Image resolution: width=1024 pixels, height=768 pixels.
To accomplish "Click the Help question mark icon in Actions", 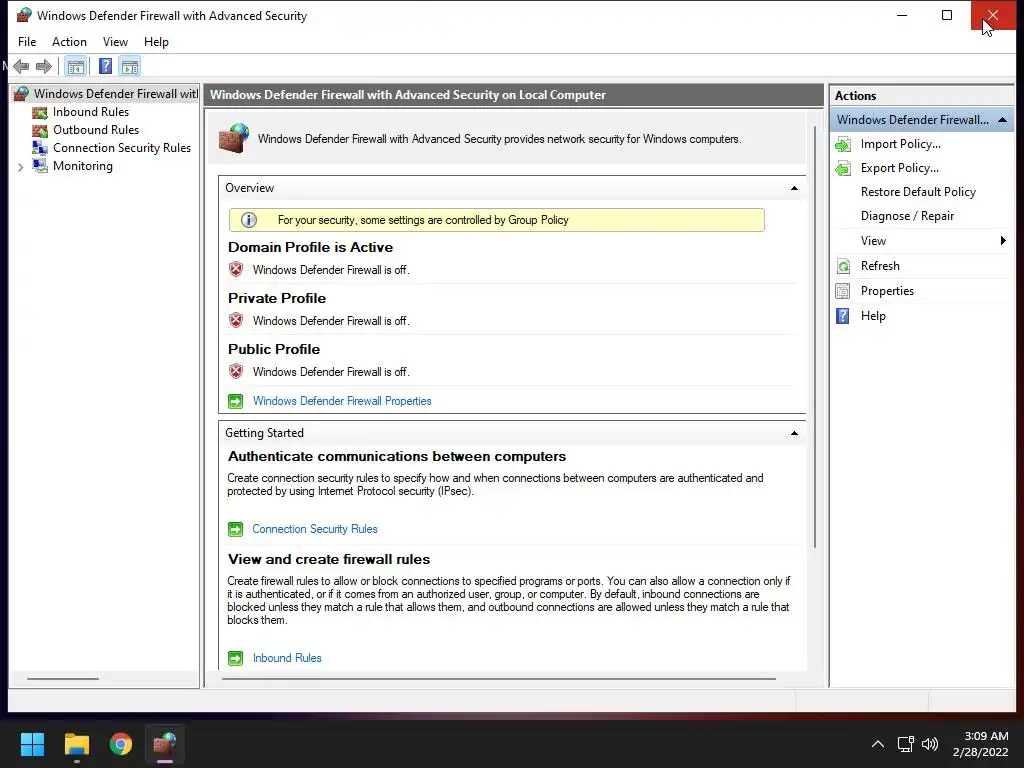I will [x=843, y=316].
